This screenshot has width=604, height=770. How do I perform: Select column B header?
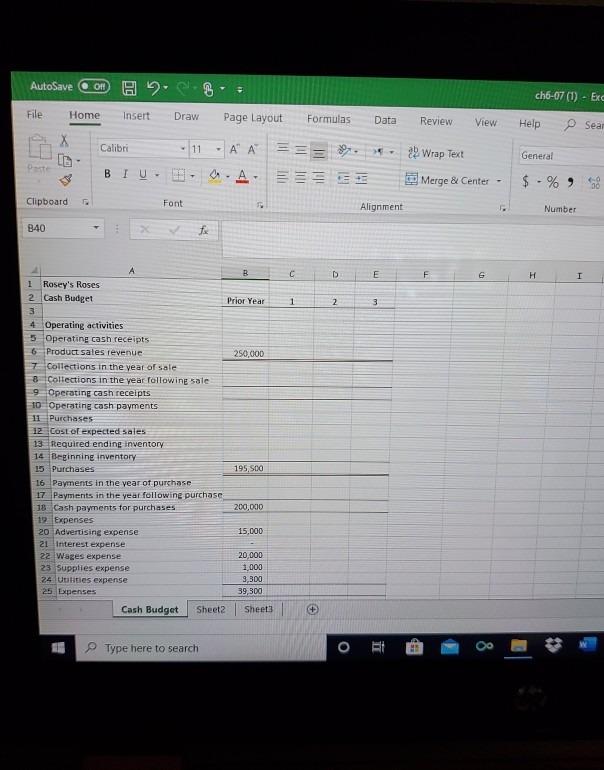pyautogui.click(x=245, y=273)
